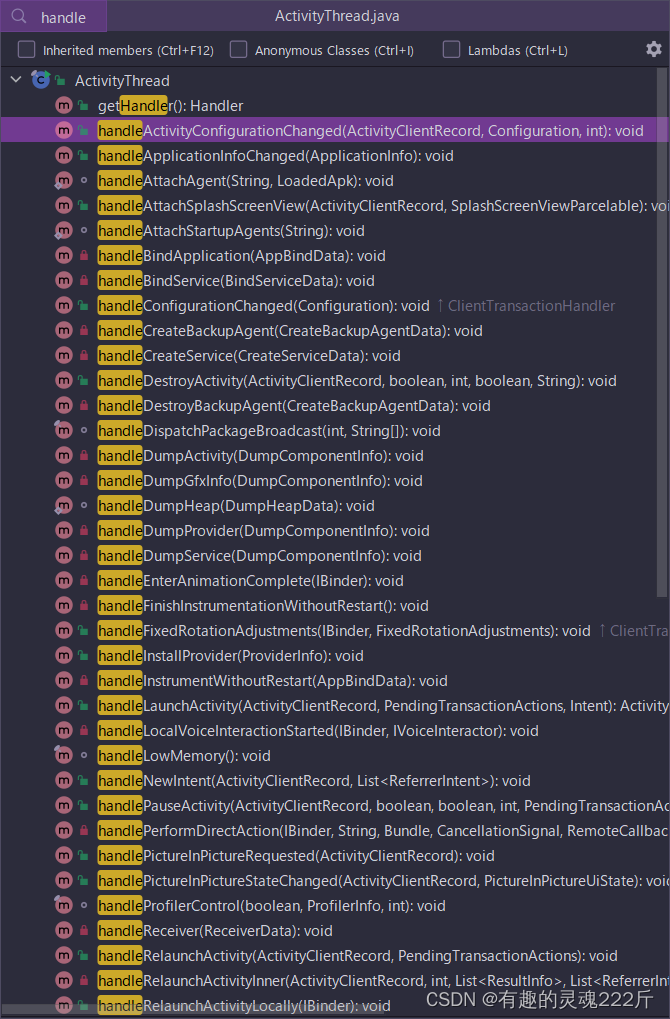Click public icon beside handleInstallProvider

click(x=84, y=656)
